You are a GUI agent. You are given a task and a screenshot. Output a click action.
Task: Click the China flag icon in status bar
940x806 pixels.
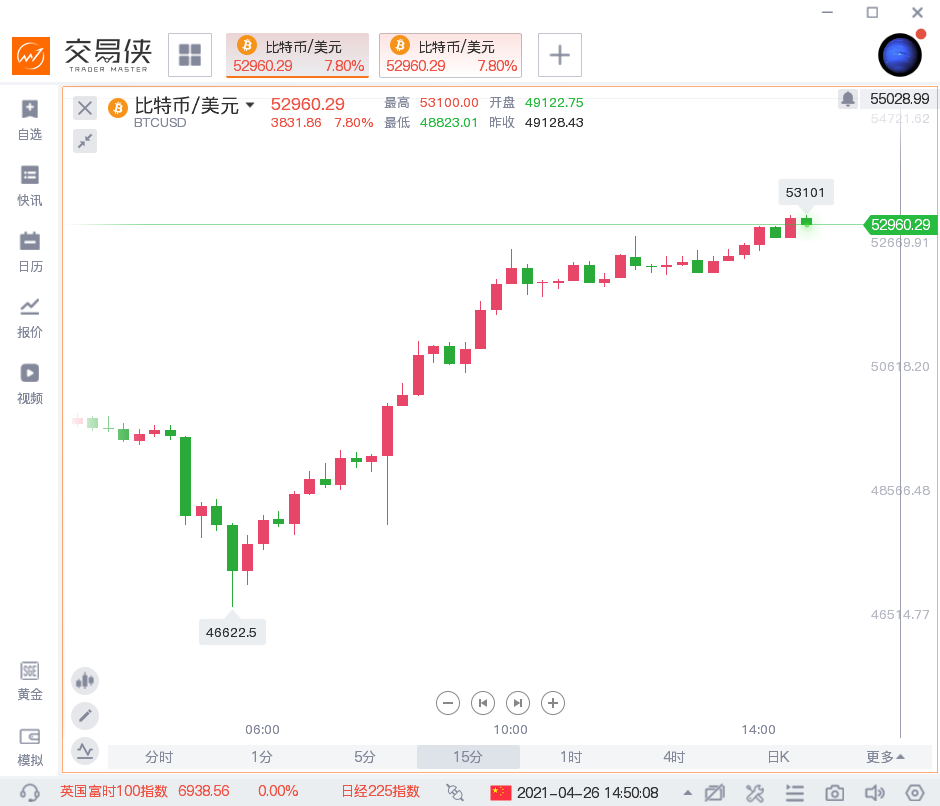pyautogui.click(x=501, y=793)
